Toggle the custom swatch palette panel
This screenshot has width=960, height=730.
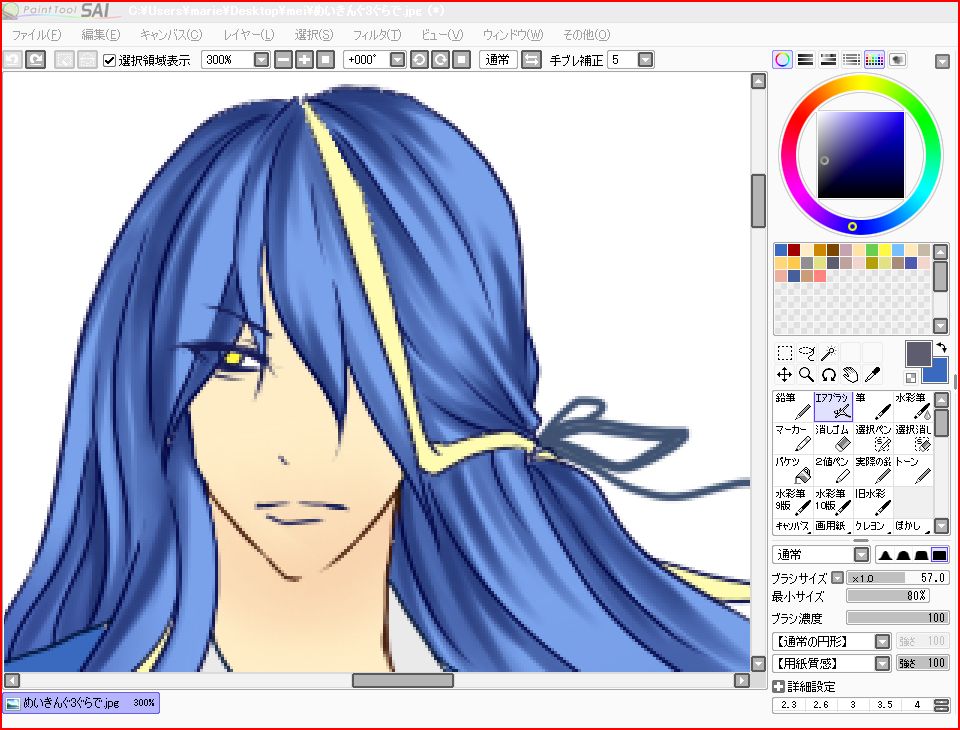tap(874, 59)
